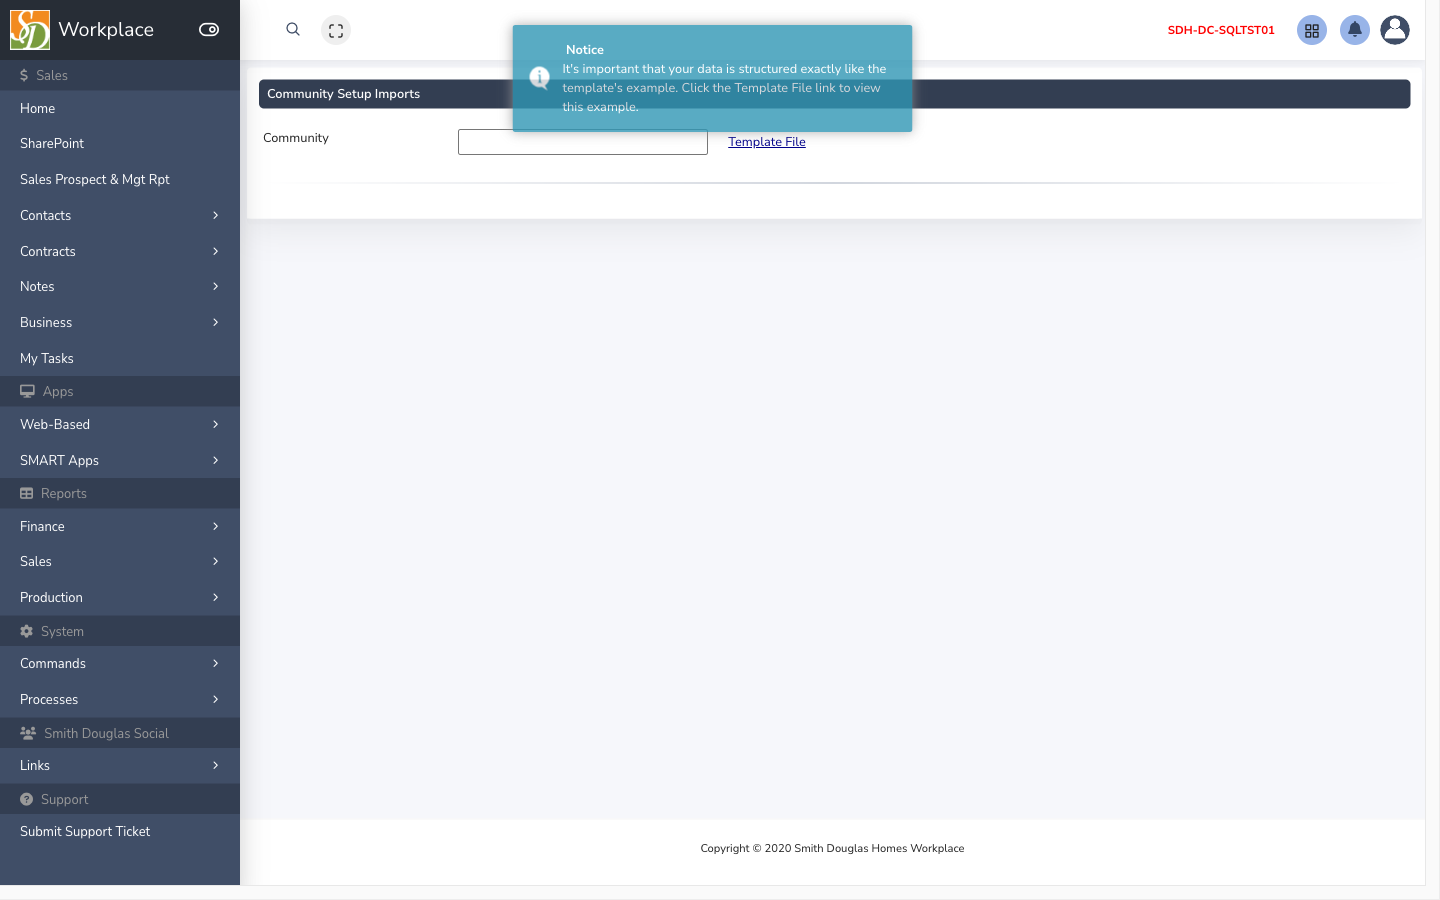Click the monitor icon beside Apps header
This screenshot has width=1440, height=900.
point(28,392)
